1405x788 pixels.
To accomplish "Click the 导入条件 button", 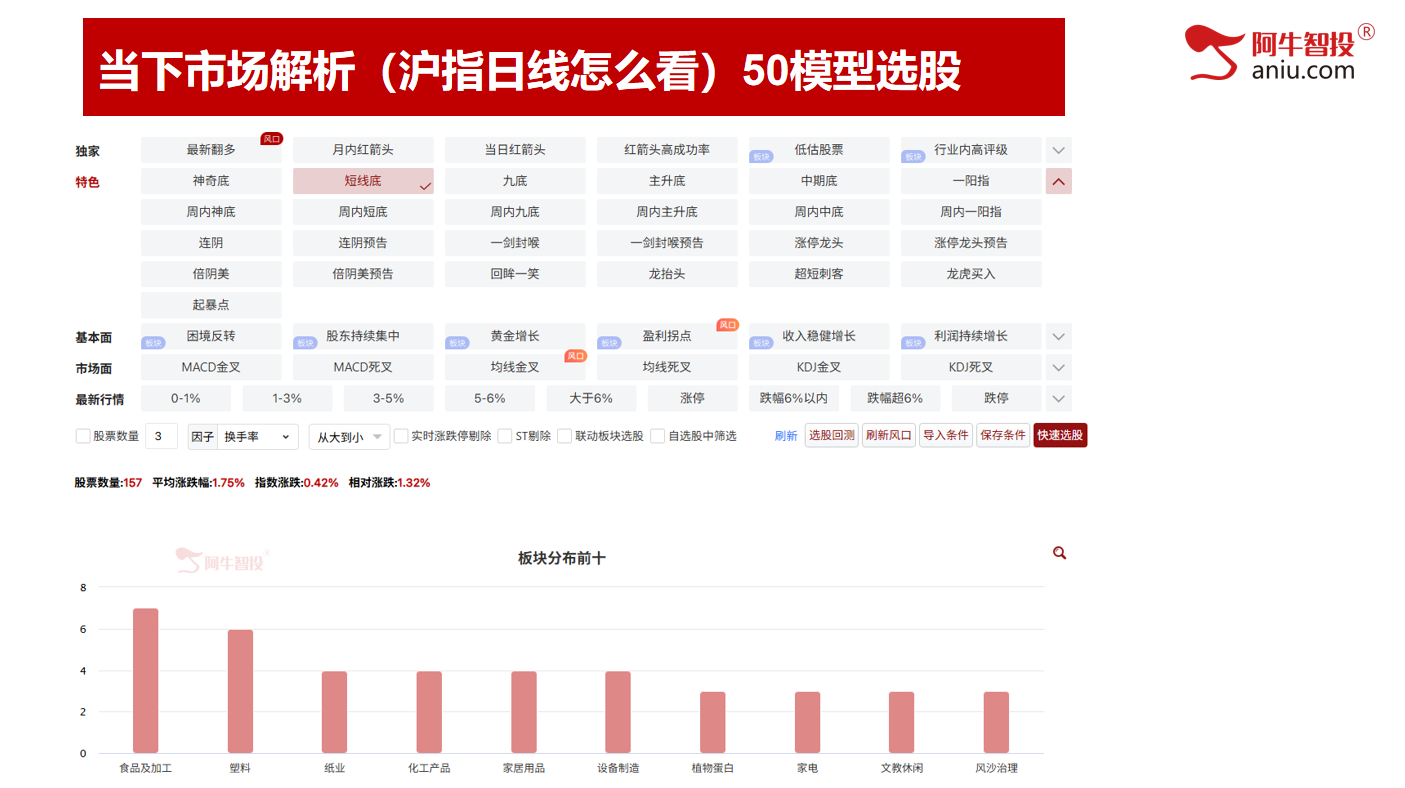I will tap(946, 435).
